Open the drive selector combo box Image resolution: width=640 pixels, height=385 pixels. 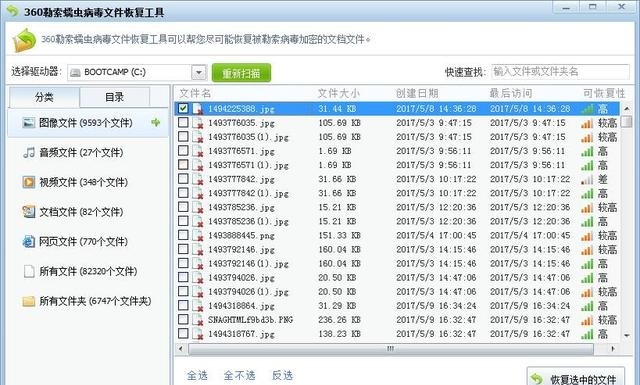click(137, 73)
